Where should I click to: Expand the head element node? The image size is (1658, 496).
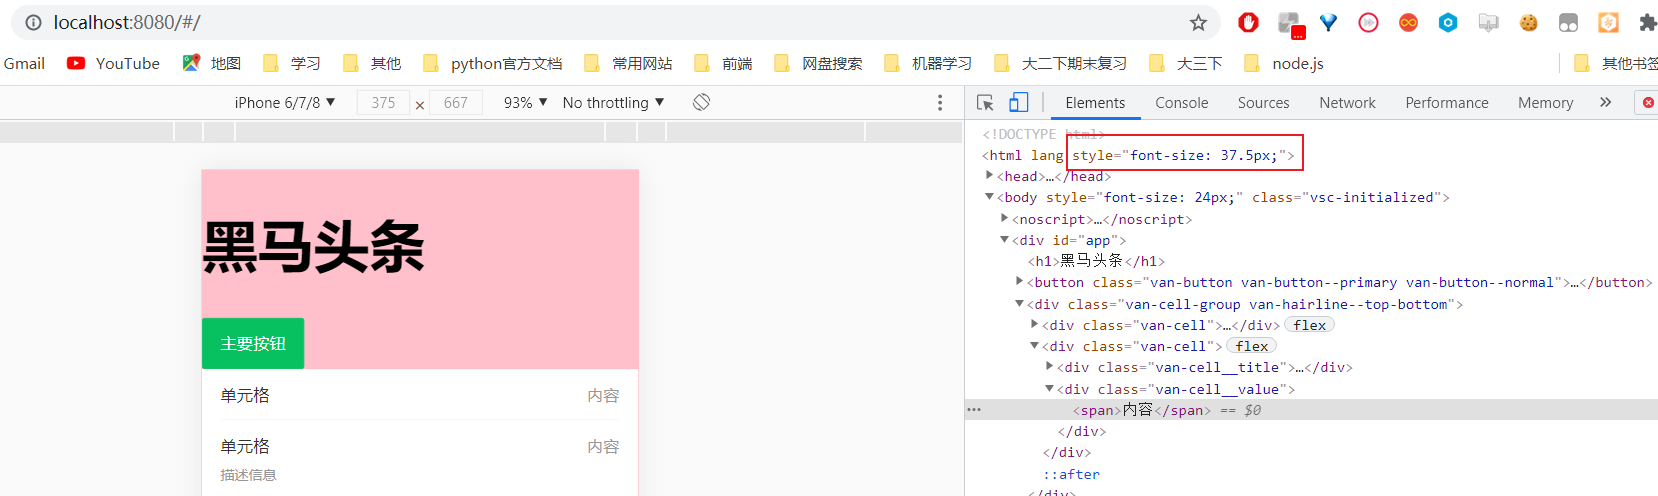pyautogui.click(x=989, y=175)
